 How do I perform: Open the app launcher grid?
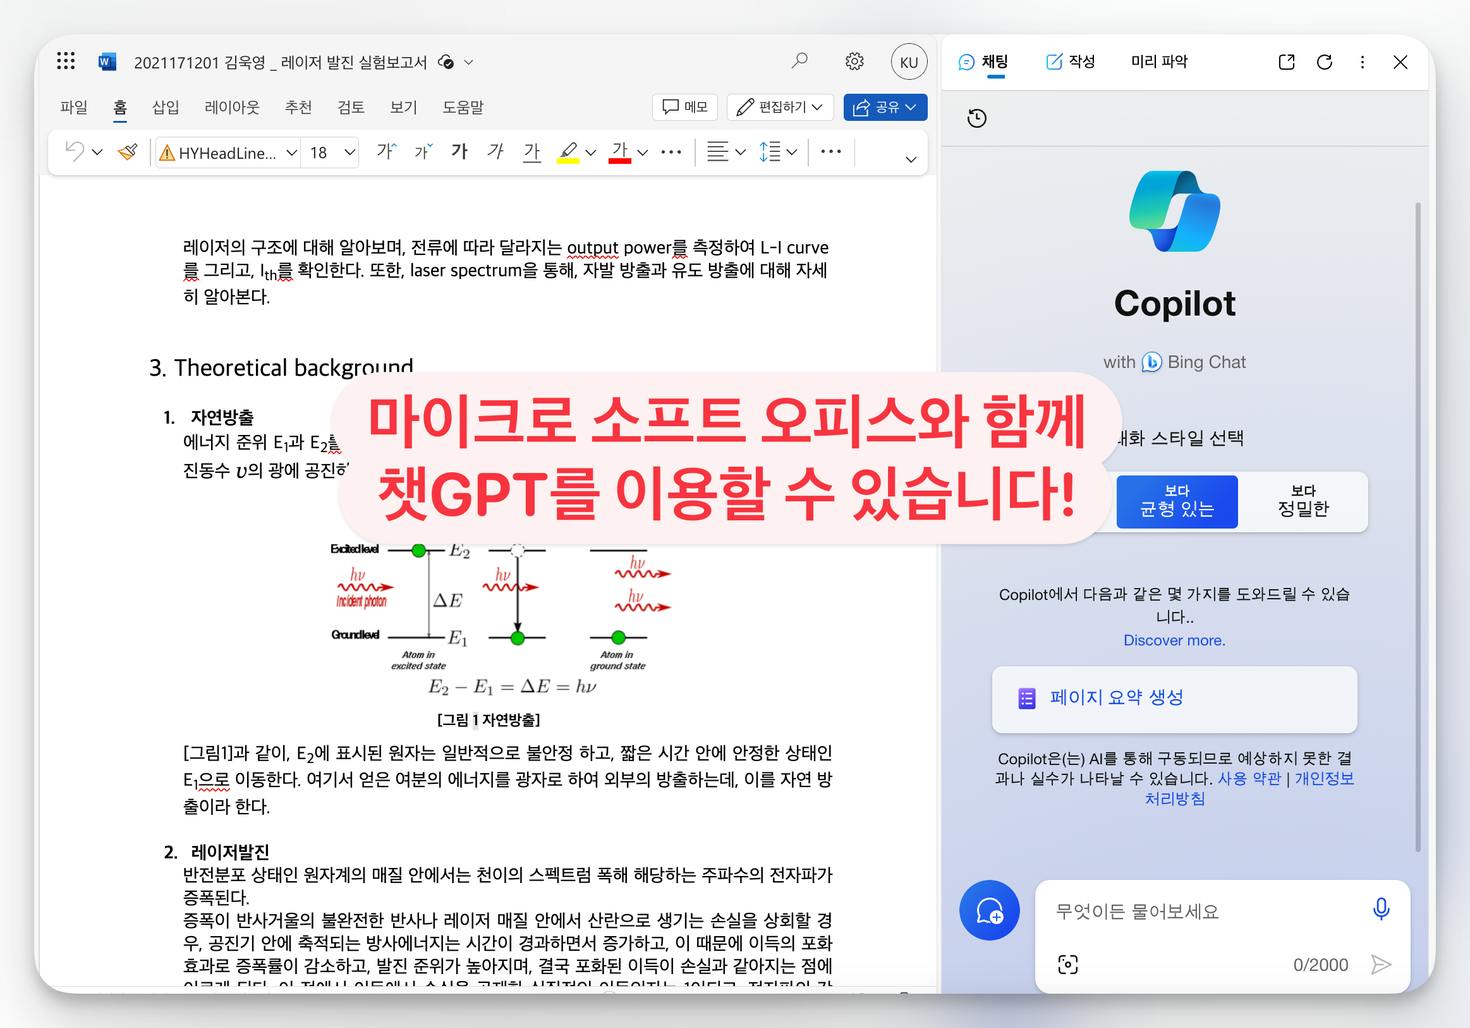click(x=66, y=61)
